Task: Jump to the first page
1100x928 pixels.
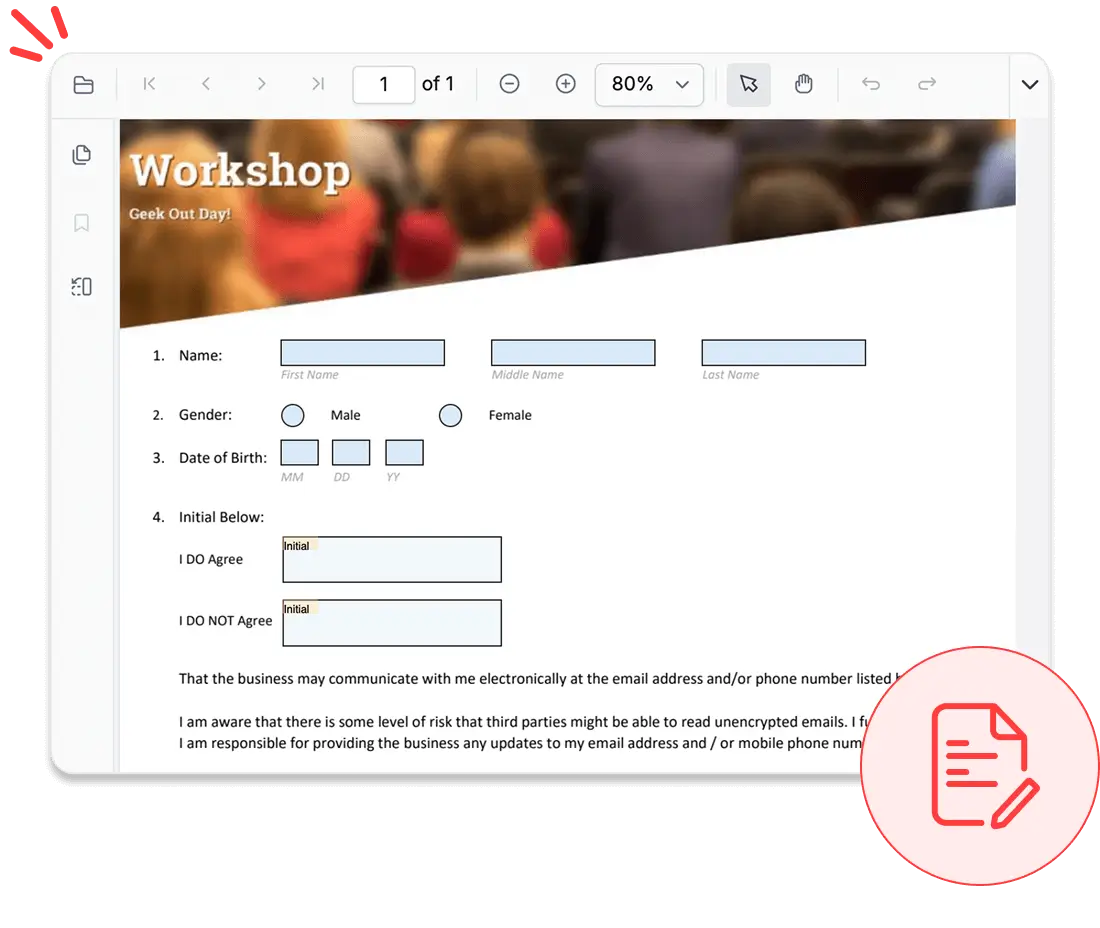Action: [x=149, y=84]
